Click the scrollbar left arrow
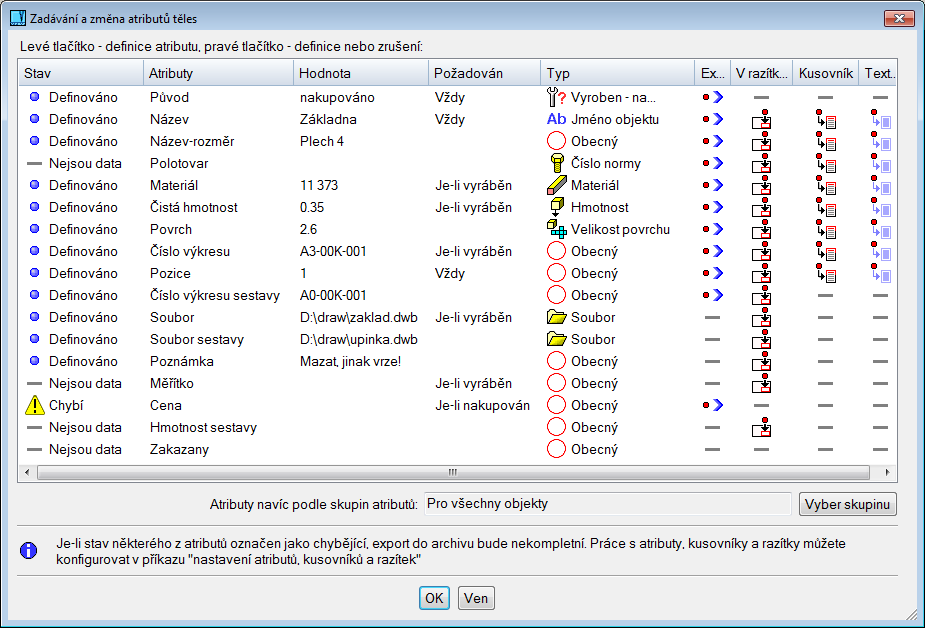 click(x=27, y=472)
